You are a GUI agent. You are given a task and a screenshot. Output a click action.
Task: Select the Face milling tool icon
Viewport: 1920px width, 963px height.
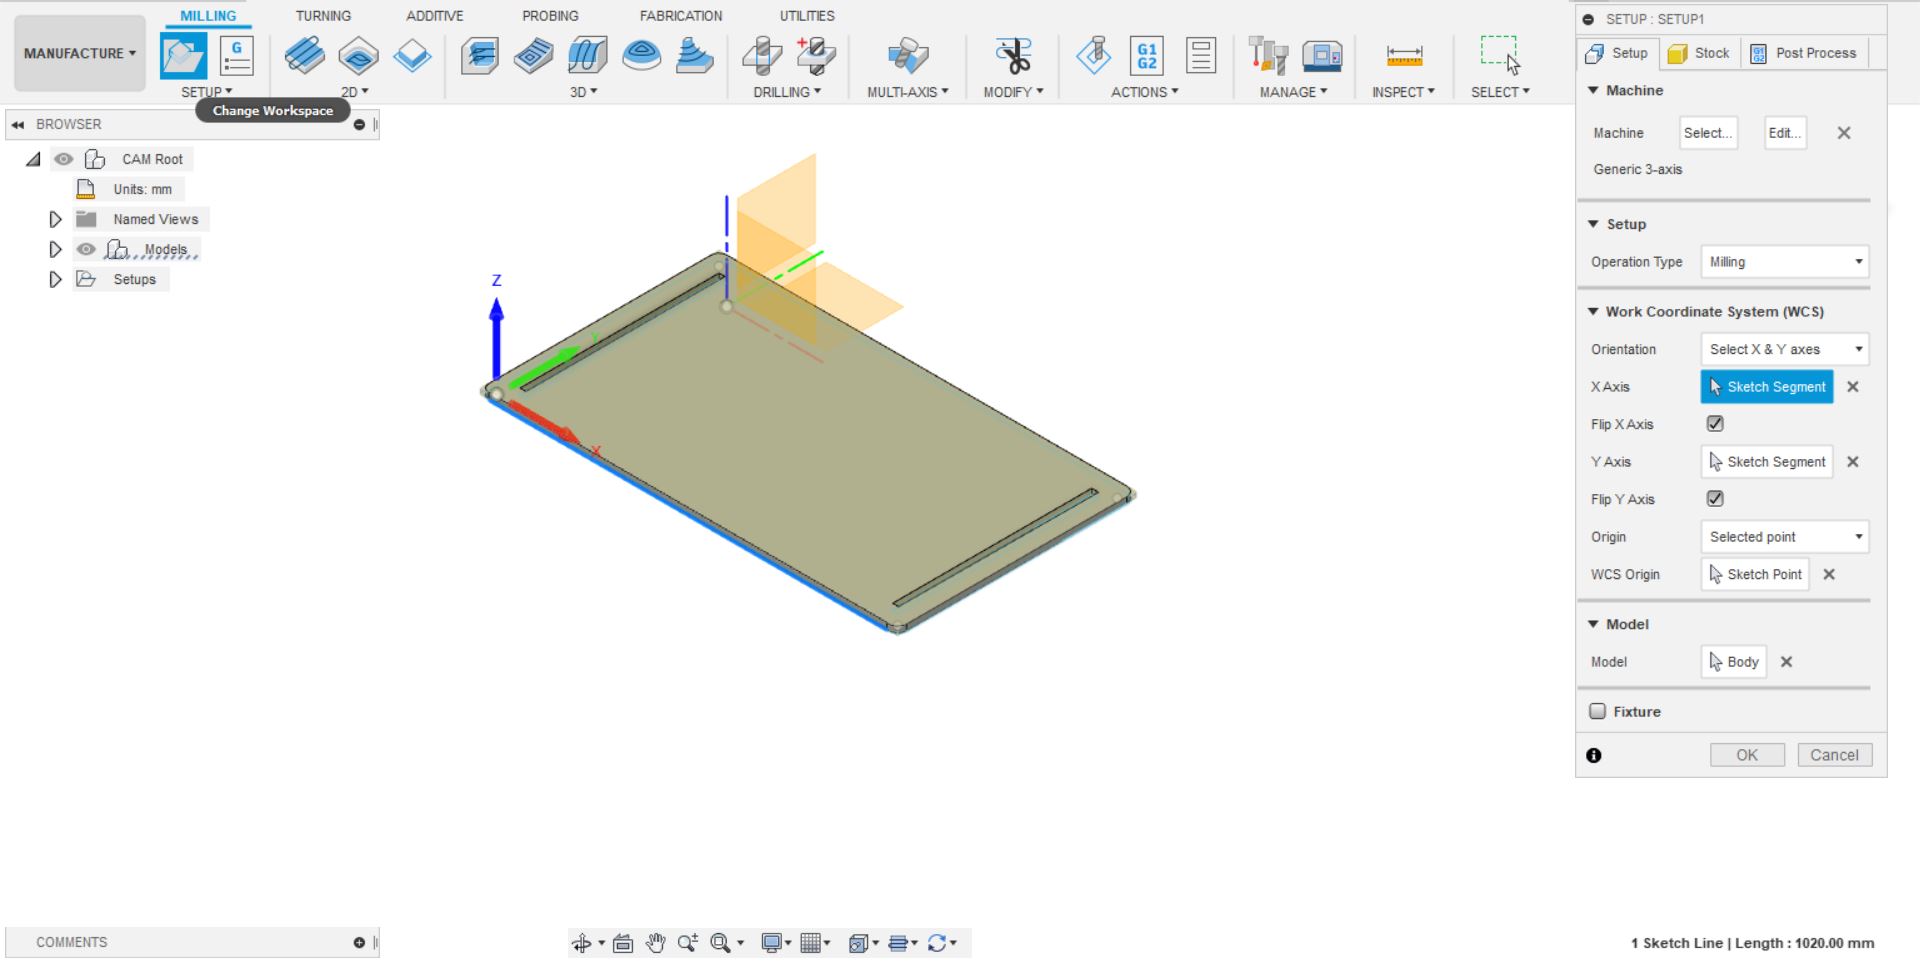point(412,56)
